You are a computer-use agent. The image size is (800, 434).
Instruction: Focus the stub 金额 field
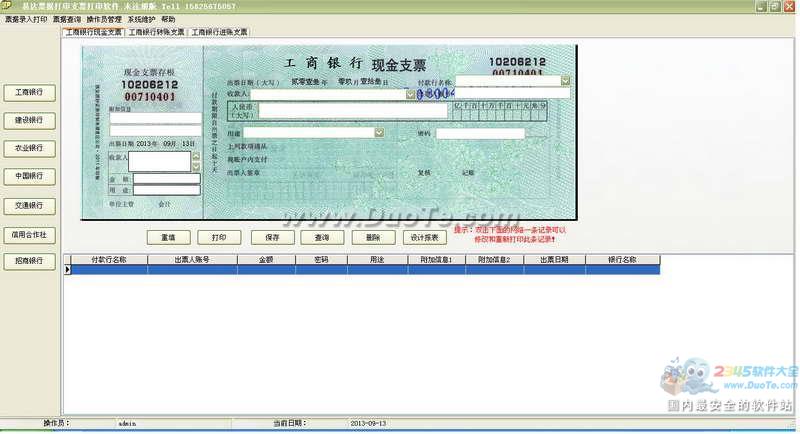pos(166,179)
